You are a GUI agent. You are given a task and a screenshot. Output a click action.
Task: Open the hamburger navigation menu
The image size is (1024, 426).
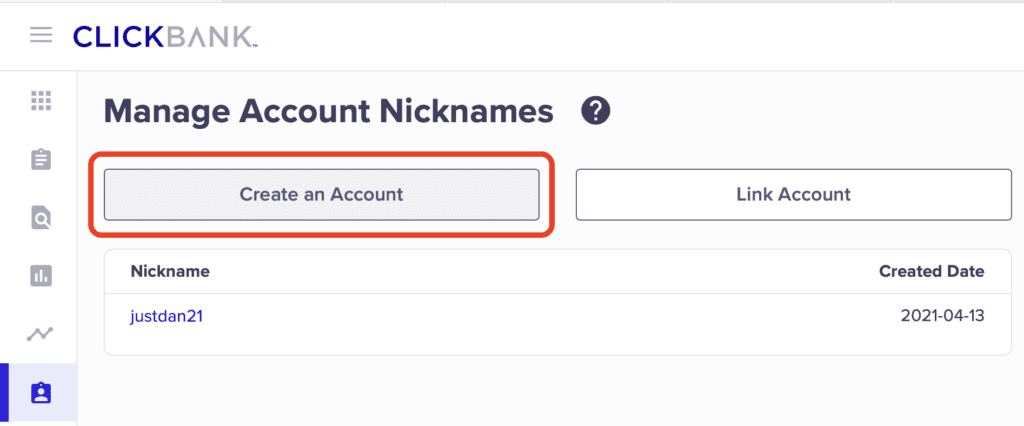click(x=40, y=36)
